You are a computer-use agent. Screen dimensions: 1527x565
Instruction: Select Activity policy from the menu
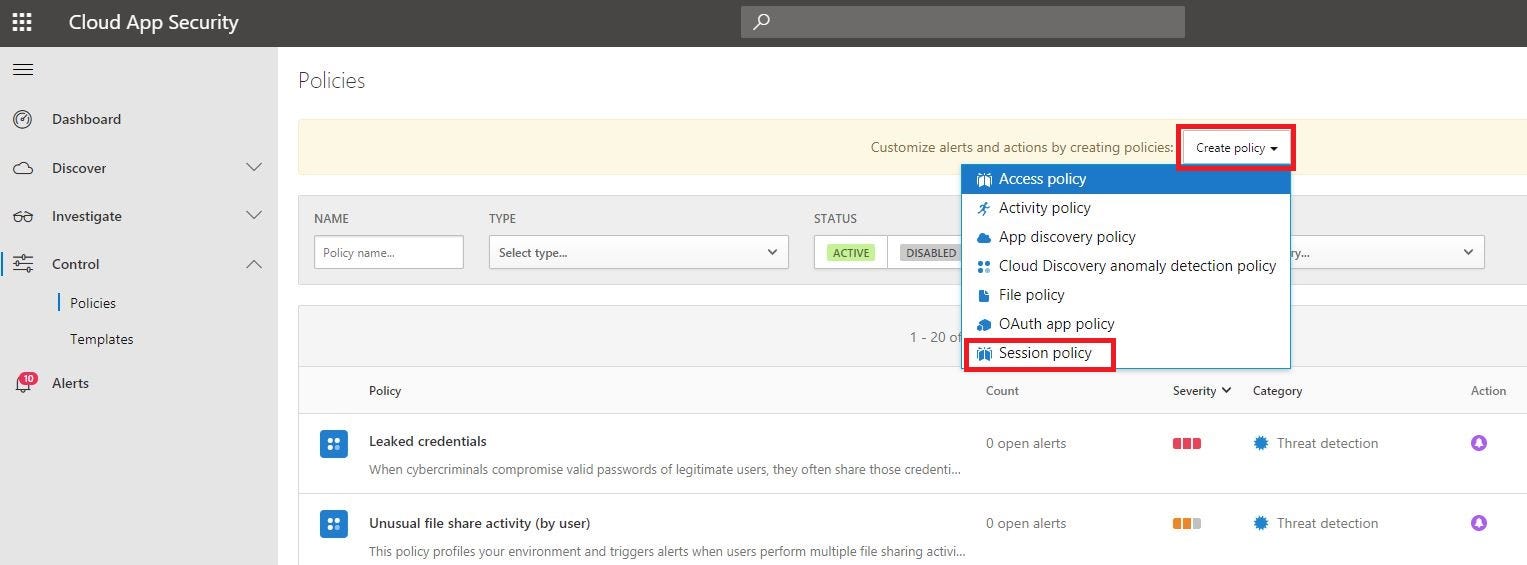coord(1126,208)
